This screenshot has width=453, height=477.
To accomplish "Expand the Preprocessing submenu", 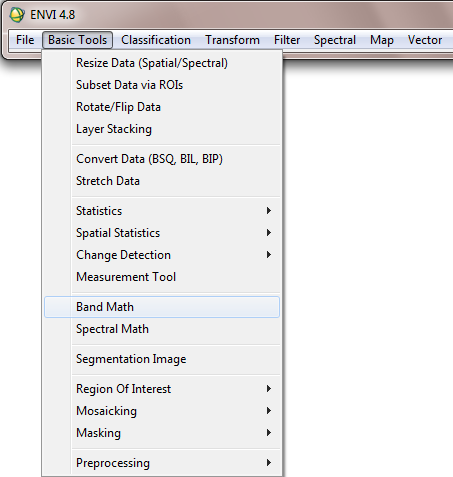I will tap(162, 463).
